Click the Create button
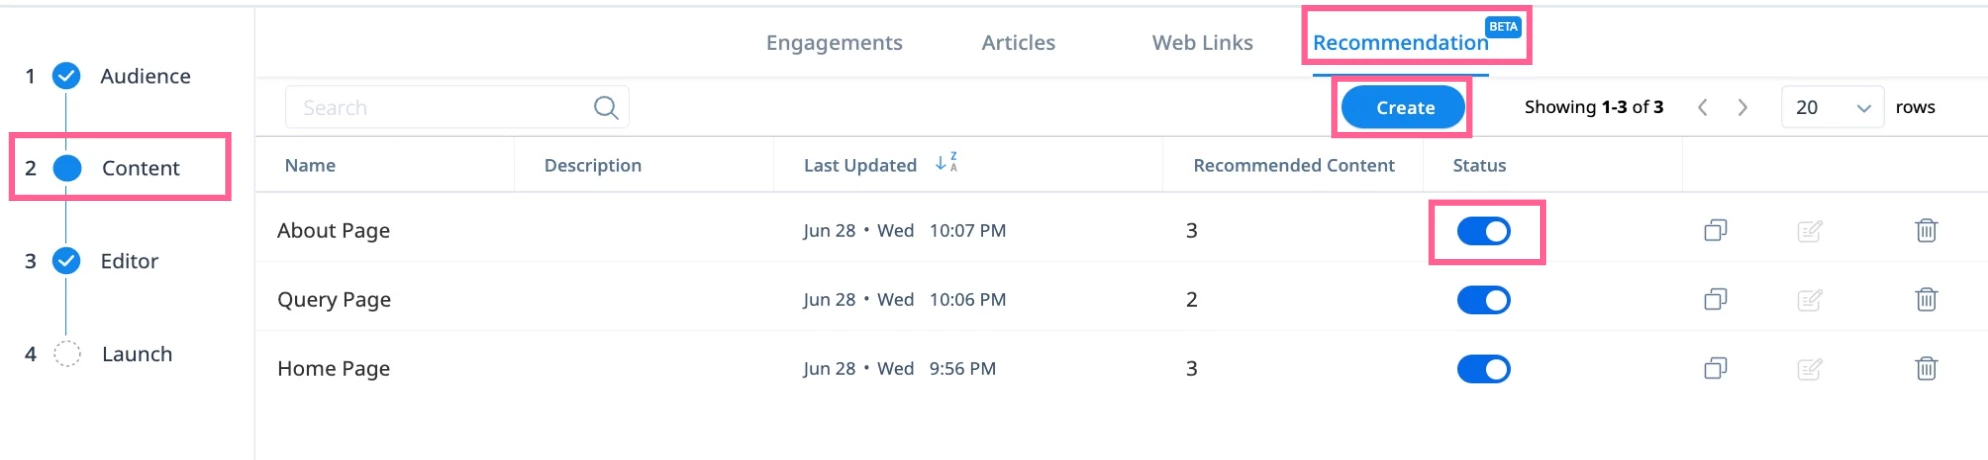 (1404, 107)
